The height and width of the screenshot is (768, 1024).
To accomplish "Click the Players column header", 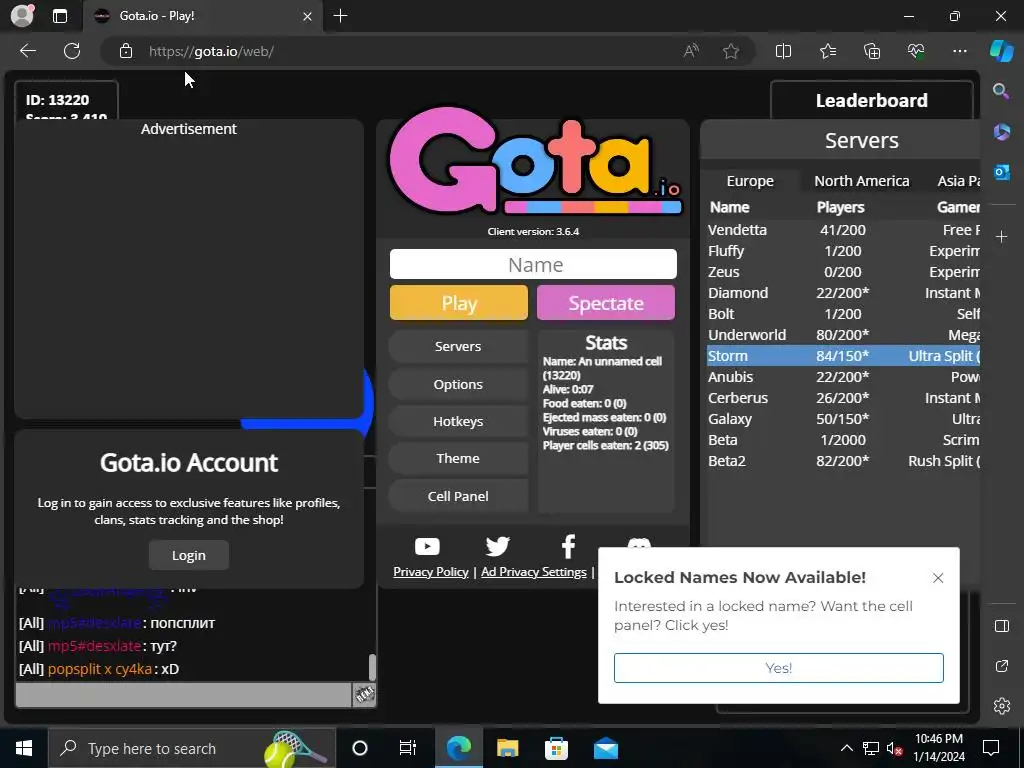I will [x=840, y=207].
